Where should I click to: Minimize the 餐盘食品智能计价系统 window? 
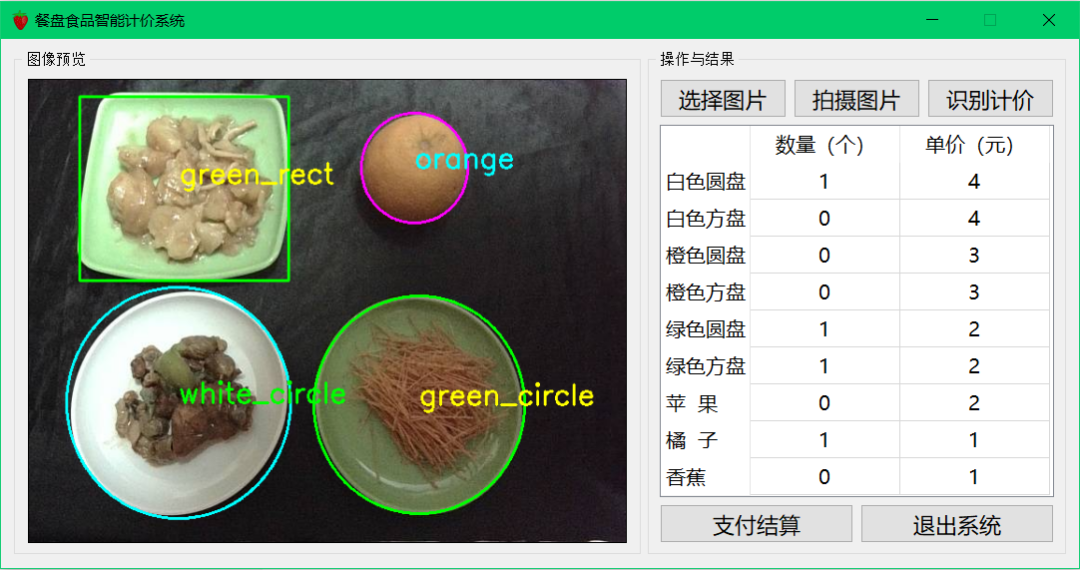click(x=932, y=20)
